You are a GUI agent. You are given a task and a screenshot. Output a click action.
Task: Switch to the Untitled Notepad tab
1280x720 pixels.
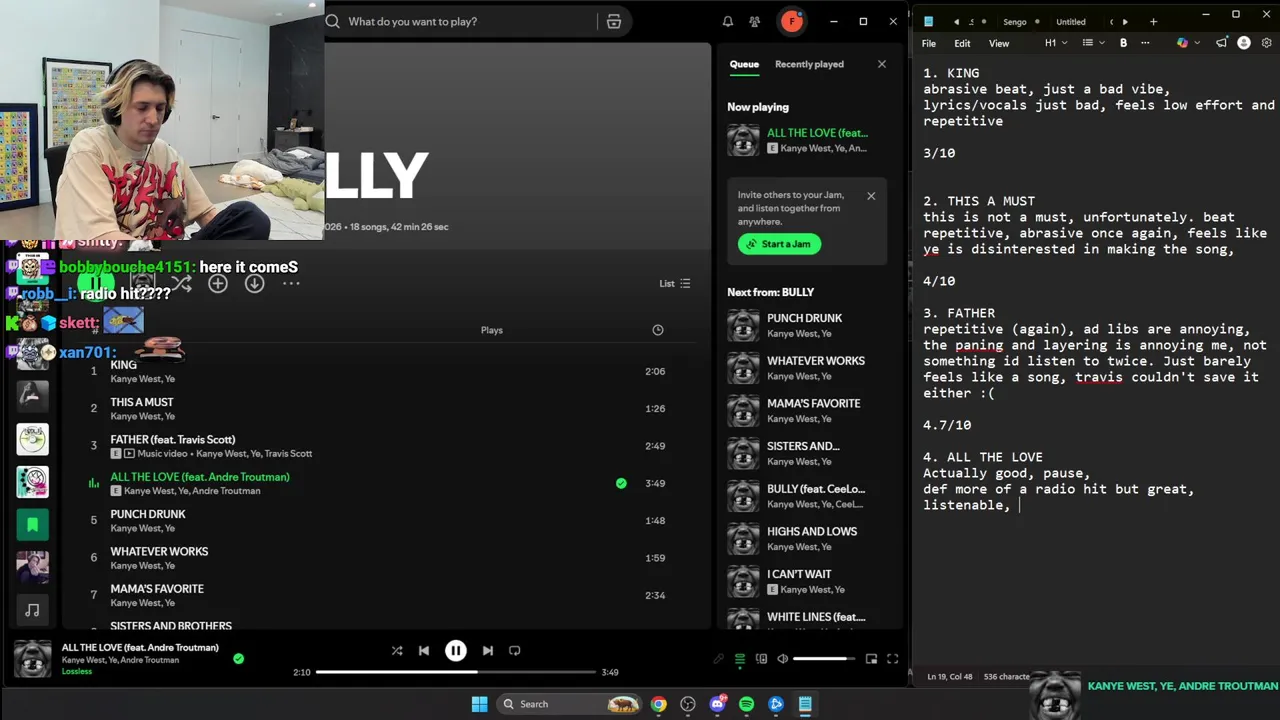click(1070, 22)
